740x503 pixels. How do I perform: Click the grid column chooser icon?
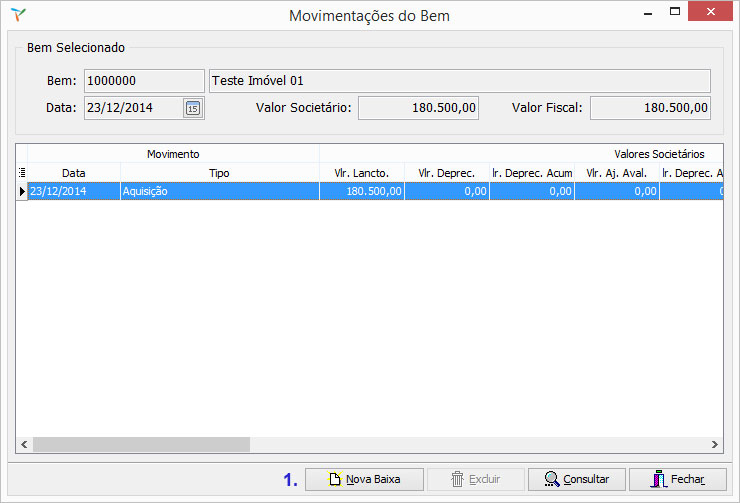click(x=22, y=173)
